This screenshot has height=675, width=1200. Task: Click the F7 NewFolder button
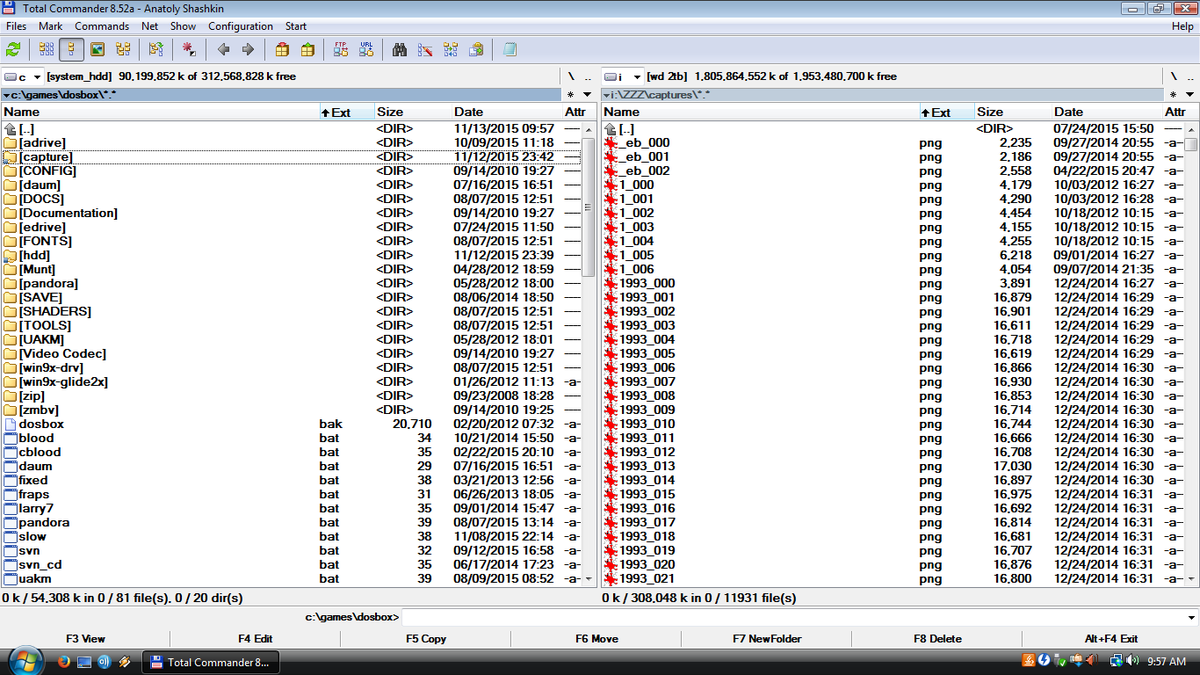[767, 638]
